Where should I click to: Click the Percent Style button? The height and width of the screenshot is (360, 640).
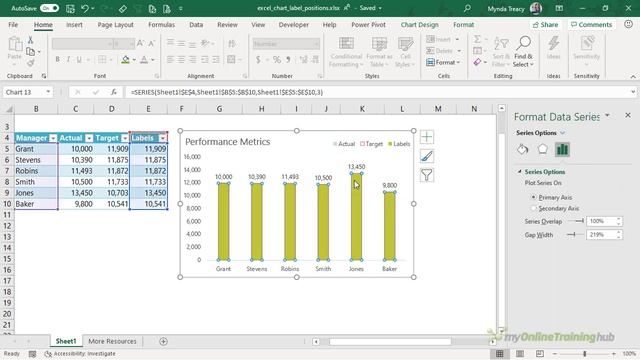[277, 60]
